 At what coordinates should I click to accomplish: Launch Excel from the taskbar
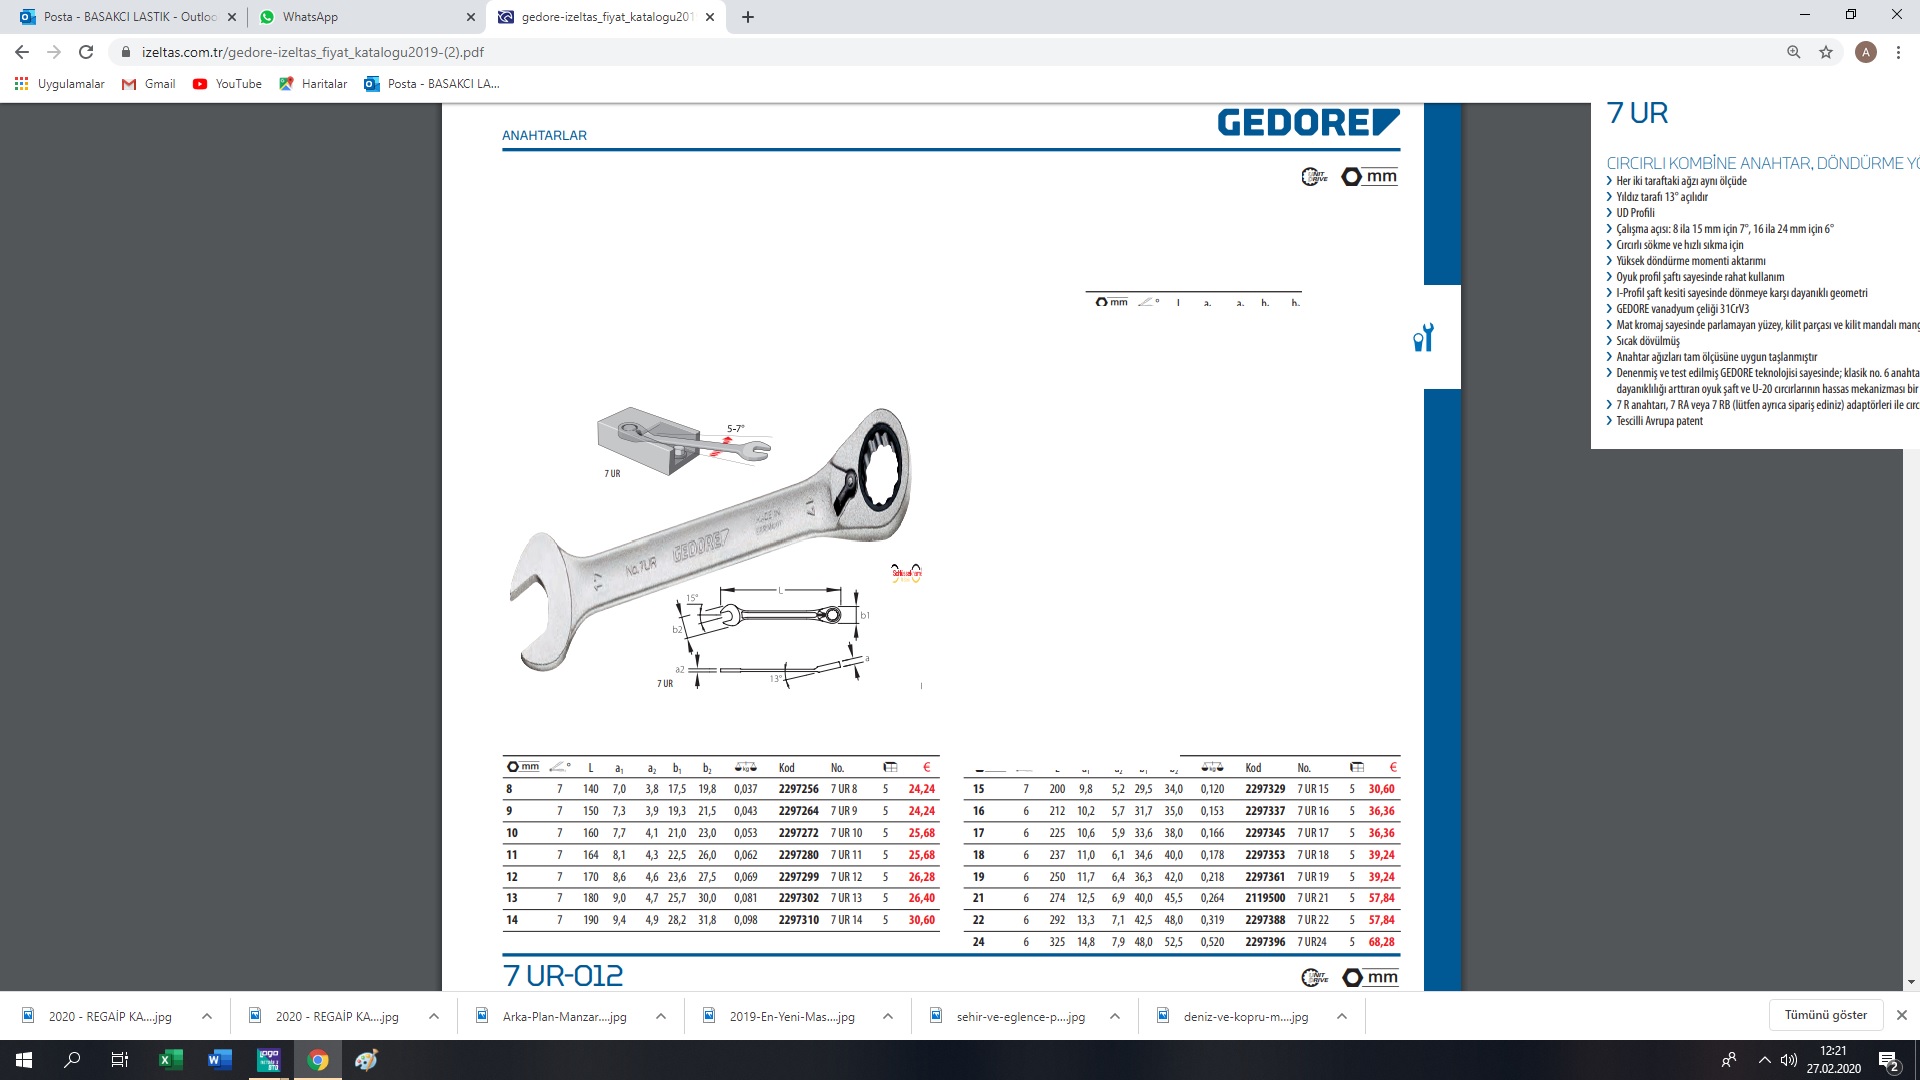click(x=170, y=1060)
